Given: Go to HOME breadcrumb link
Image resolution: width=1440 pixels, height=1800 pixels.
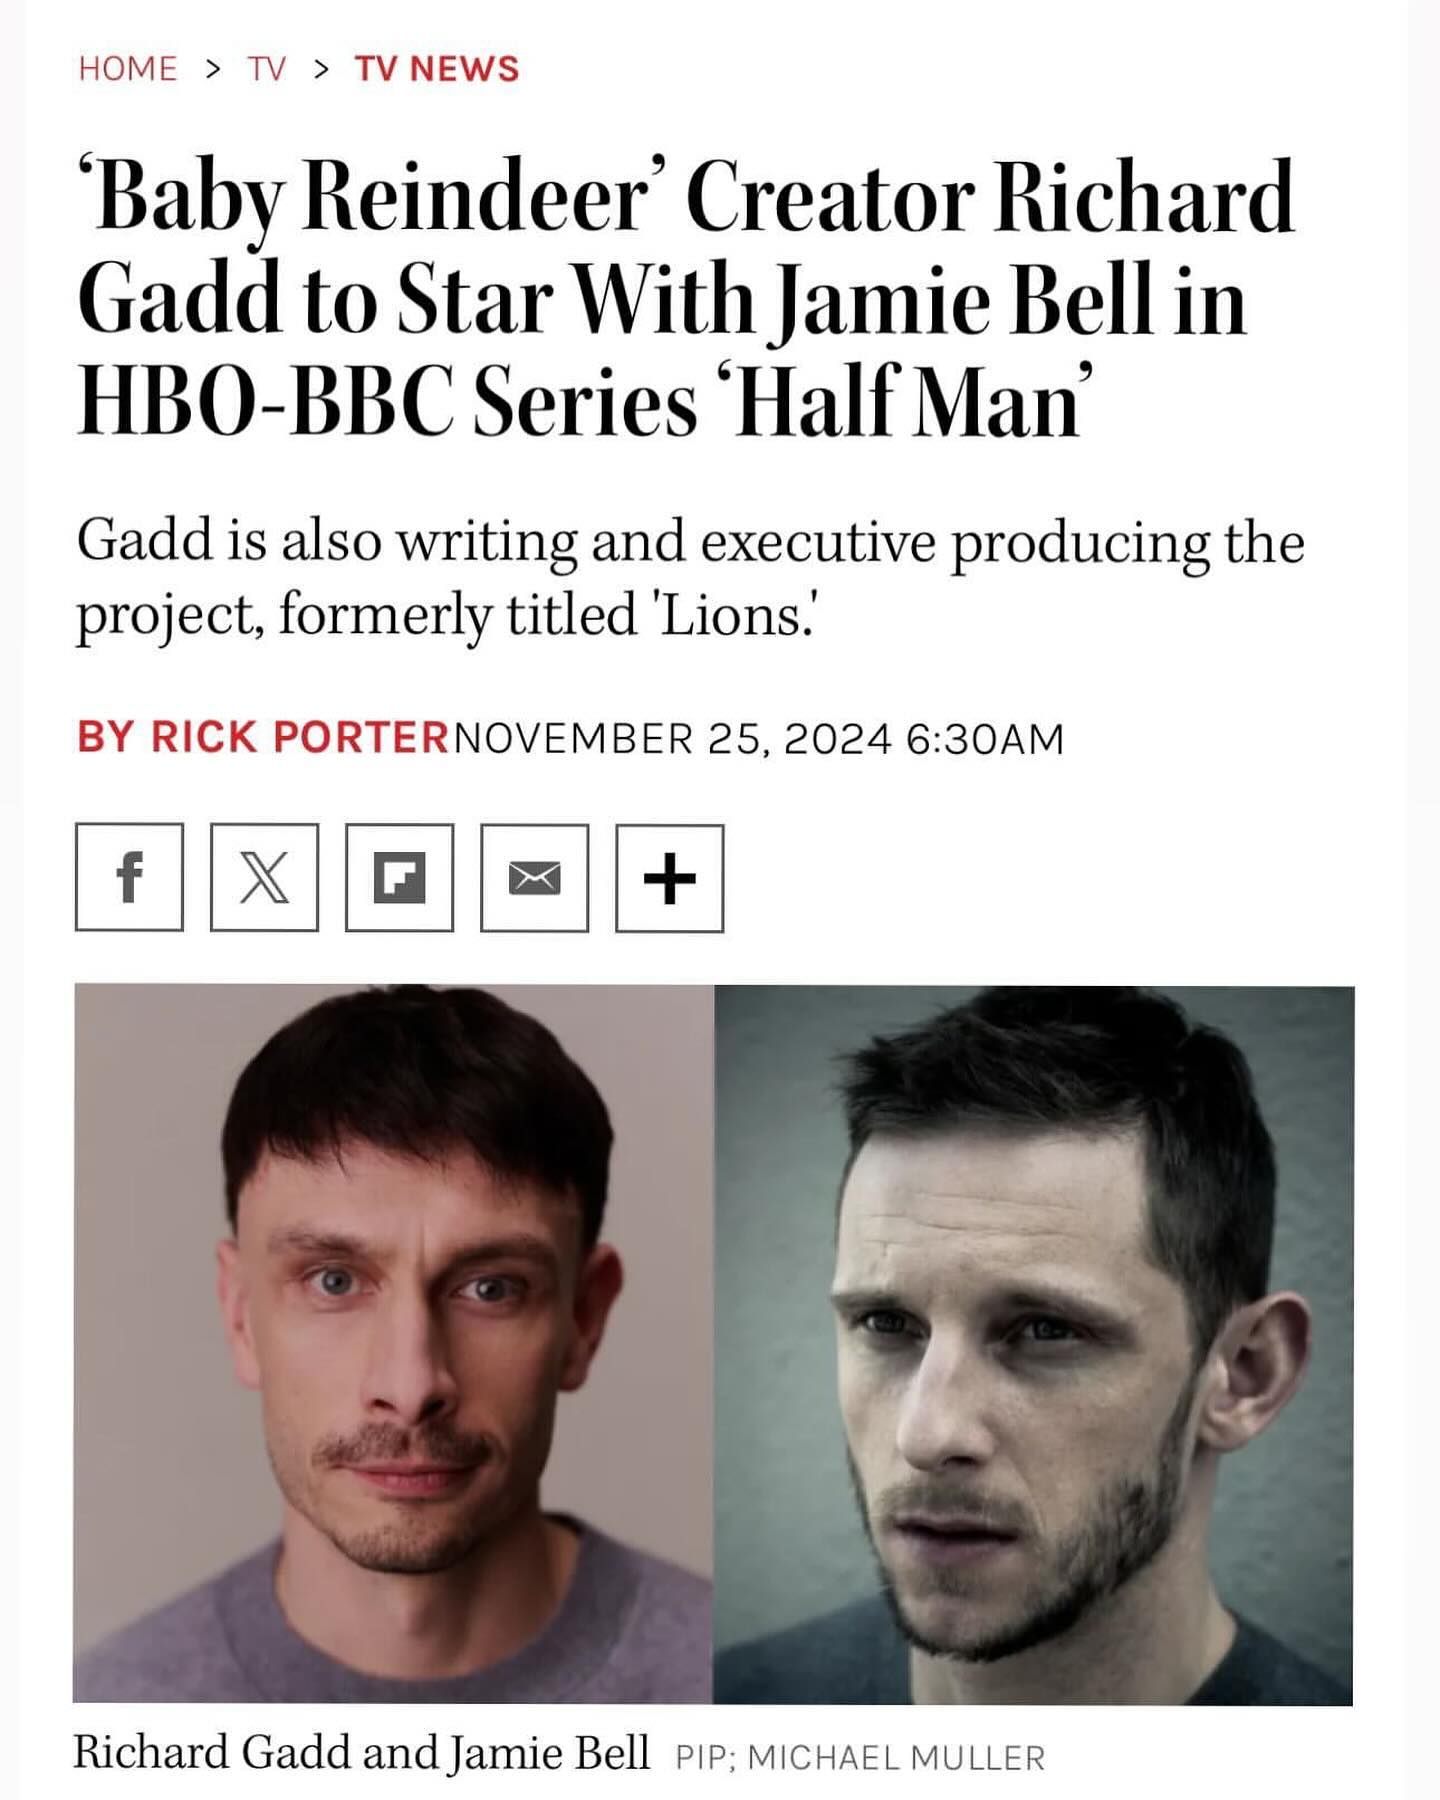Looking at the screenshot, I should tap(127, 69).
